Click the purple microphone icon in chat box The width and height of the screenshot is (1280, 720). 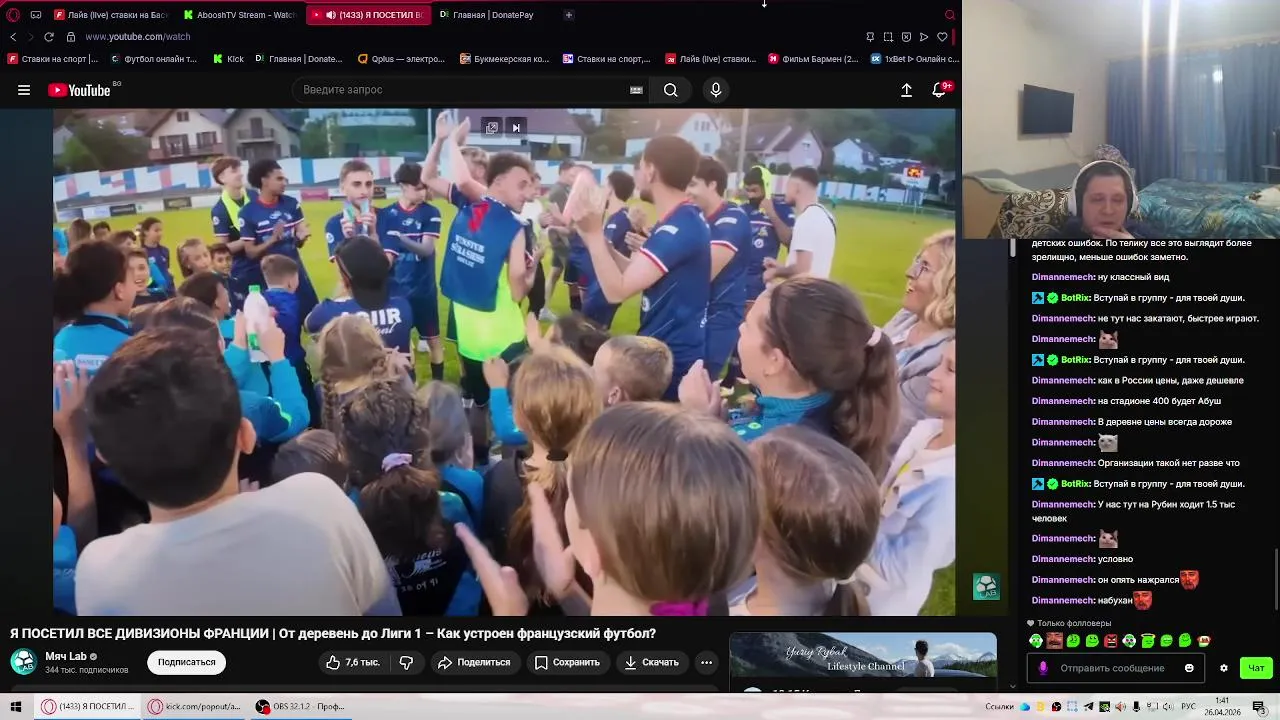point(1043,668)
